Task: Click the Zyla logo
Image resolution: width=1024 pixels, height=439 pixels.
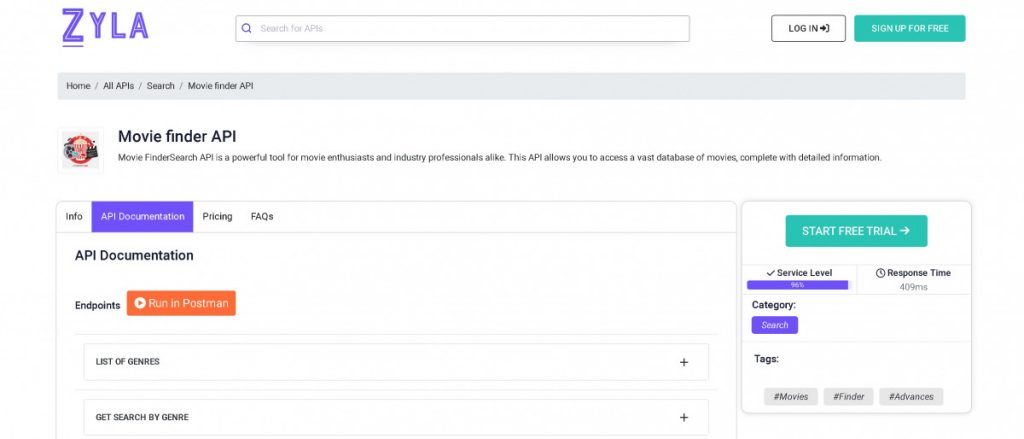Action: tap(105, 27)
